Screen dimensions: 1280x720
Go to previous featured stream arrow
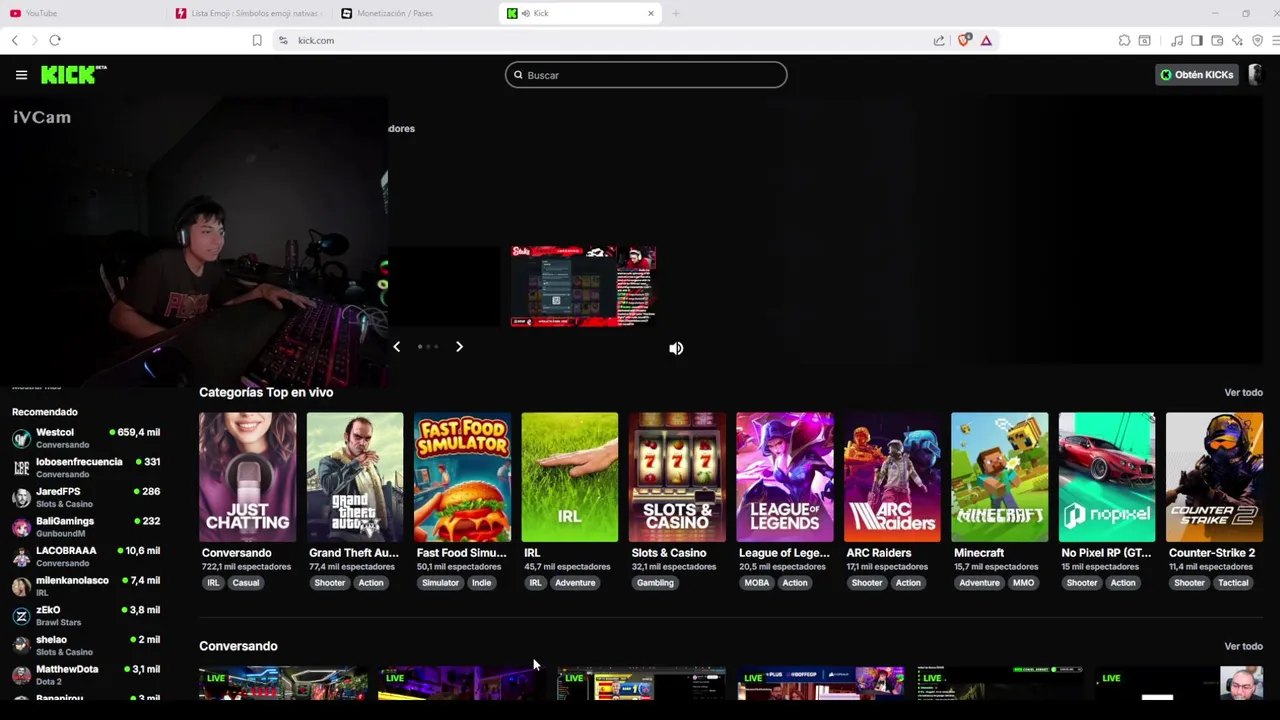396,347
